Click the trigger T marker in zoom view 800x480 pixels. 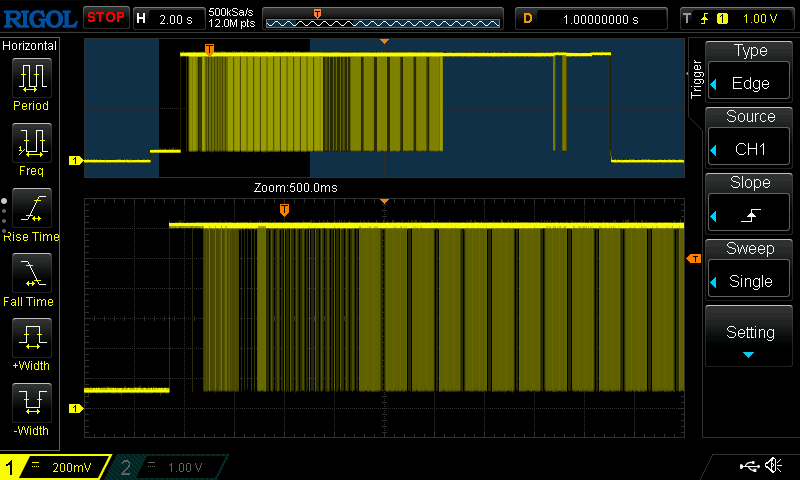pos(284,210)
